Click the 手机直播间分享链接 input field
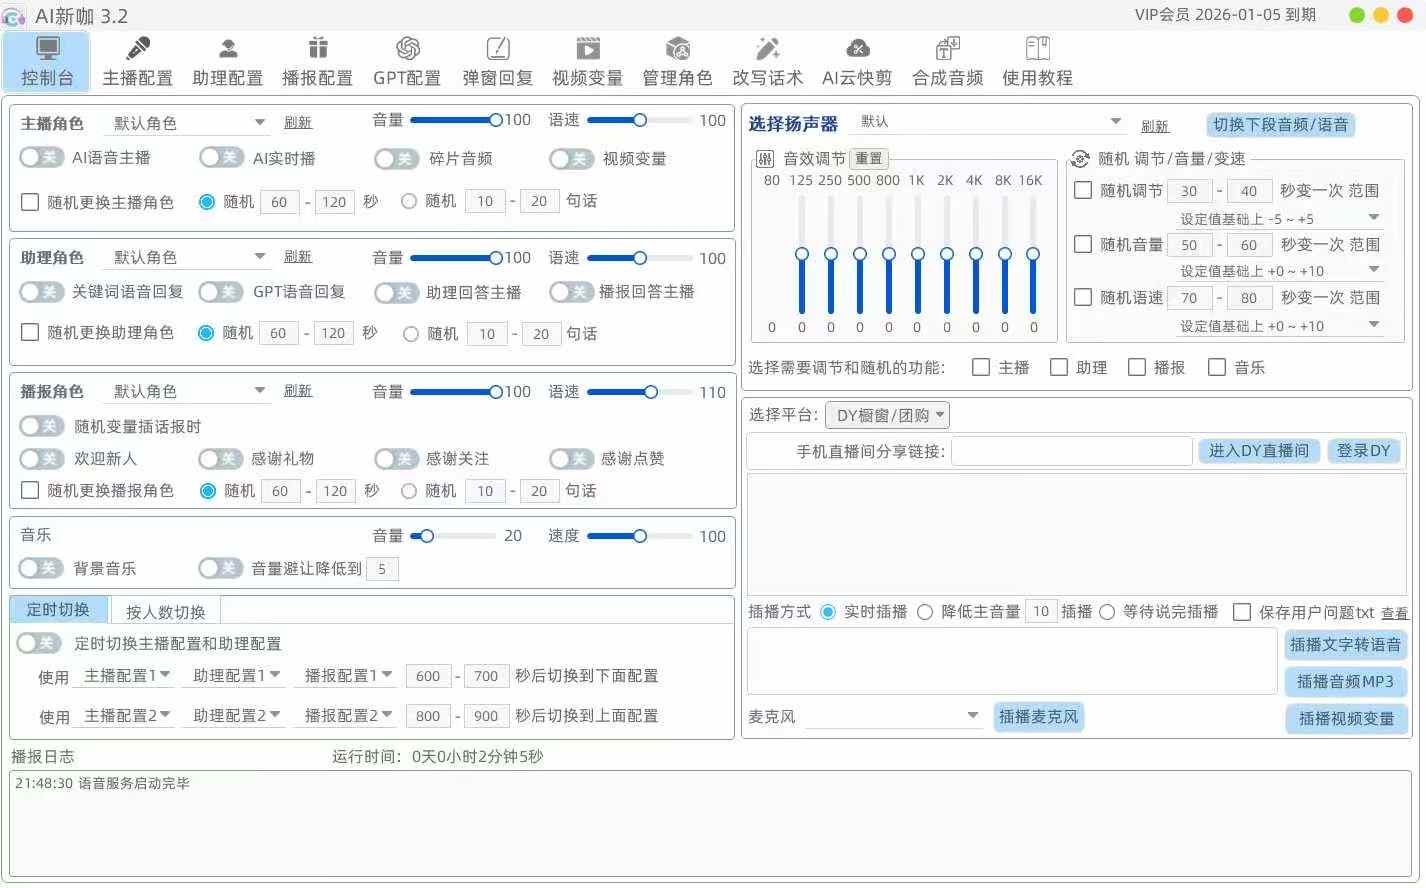 tap(1071, 451)
